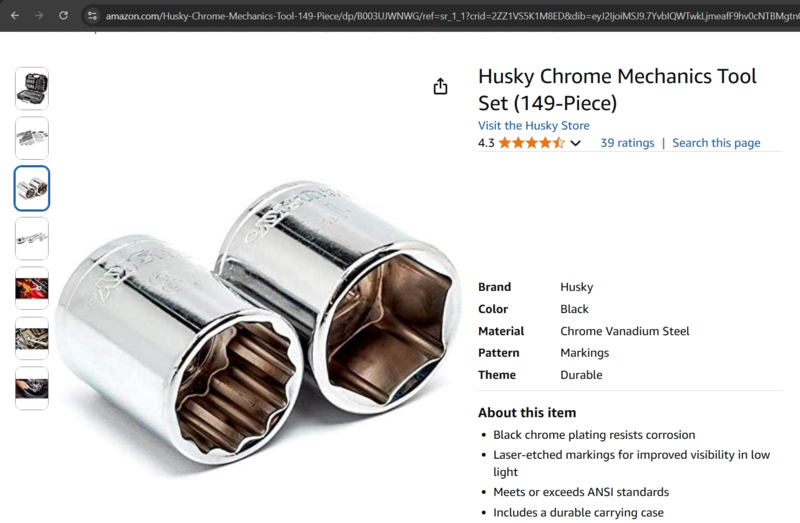Expand the 4.3 star rating dropdown chevron
The width and height of the screenshot is (800, 523).
576,143
